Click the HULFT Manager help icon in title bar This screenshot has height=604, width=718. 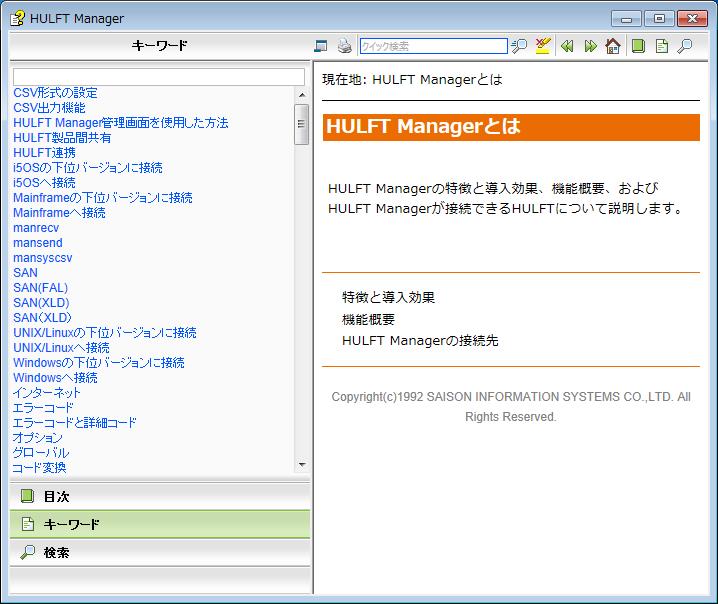pos(17,18)
